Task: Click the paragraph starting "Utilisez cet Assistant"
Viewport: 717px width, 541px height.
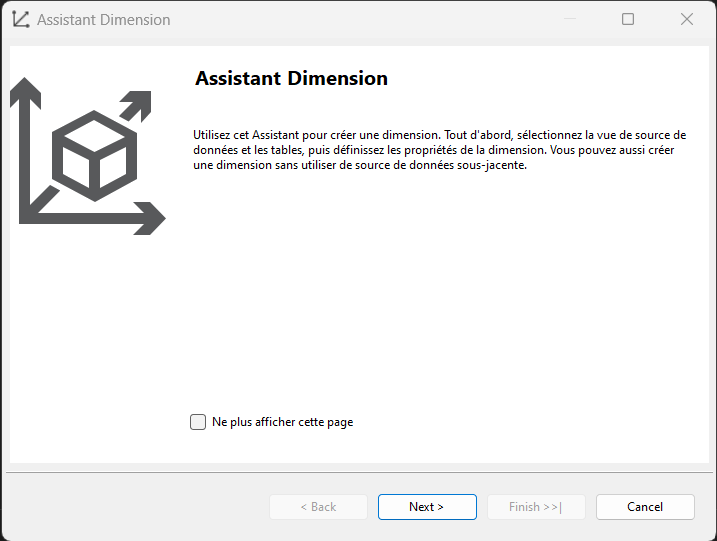Action: click(439, 150)
